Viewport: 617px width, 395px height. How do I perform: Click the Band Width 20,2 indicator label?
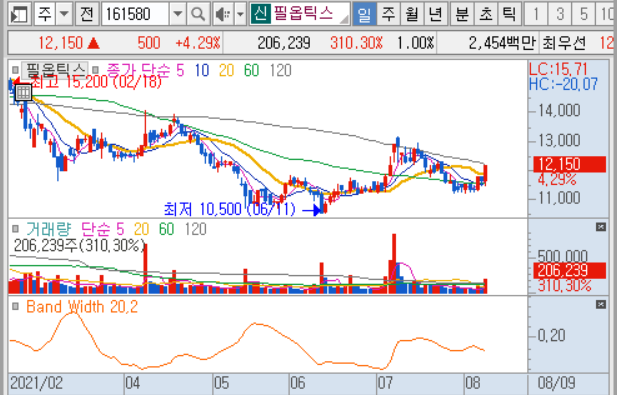click(82, 307)
